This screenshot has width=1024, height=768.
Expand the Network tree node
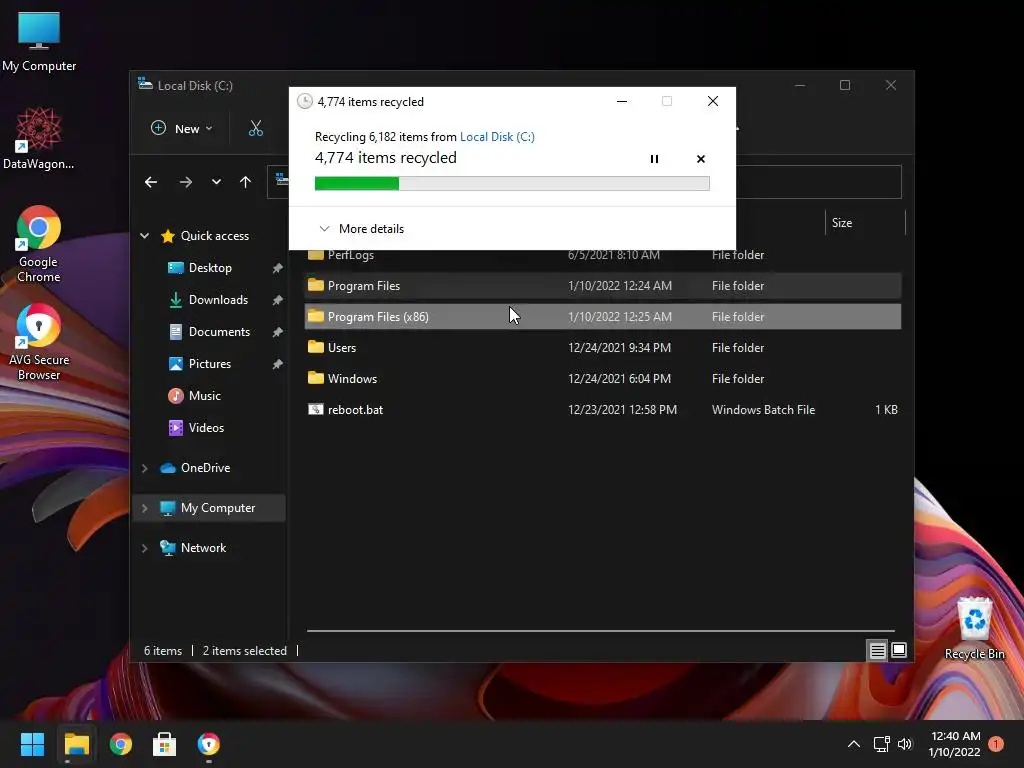click(144, 548)
